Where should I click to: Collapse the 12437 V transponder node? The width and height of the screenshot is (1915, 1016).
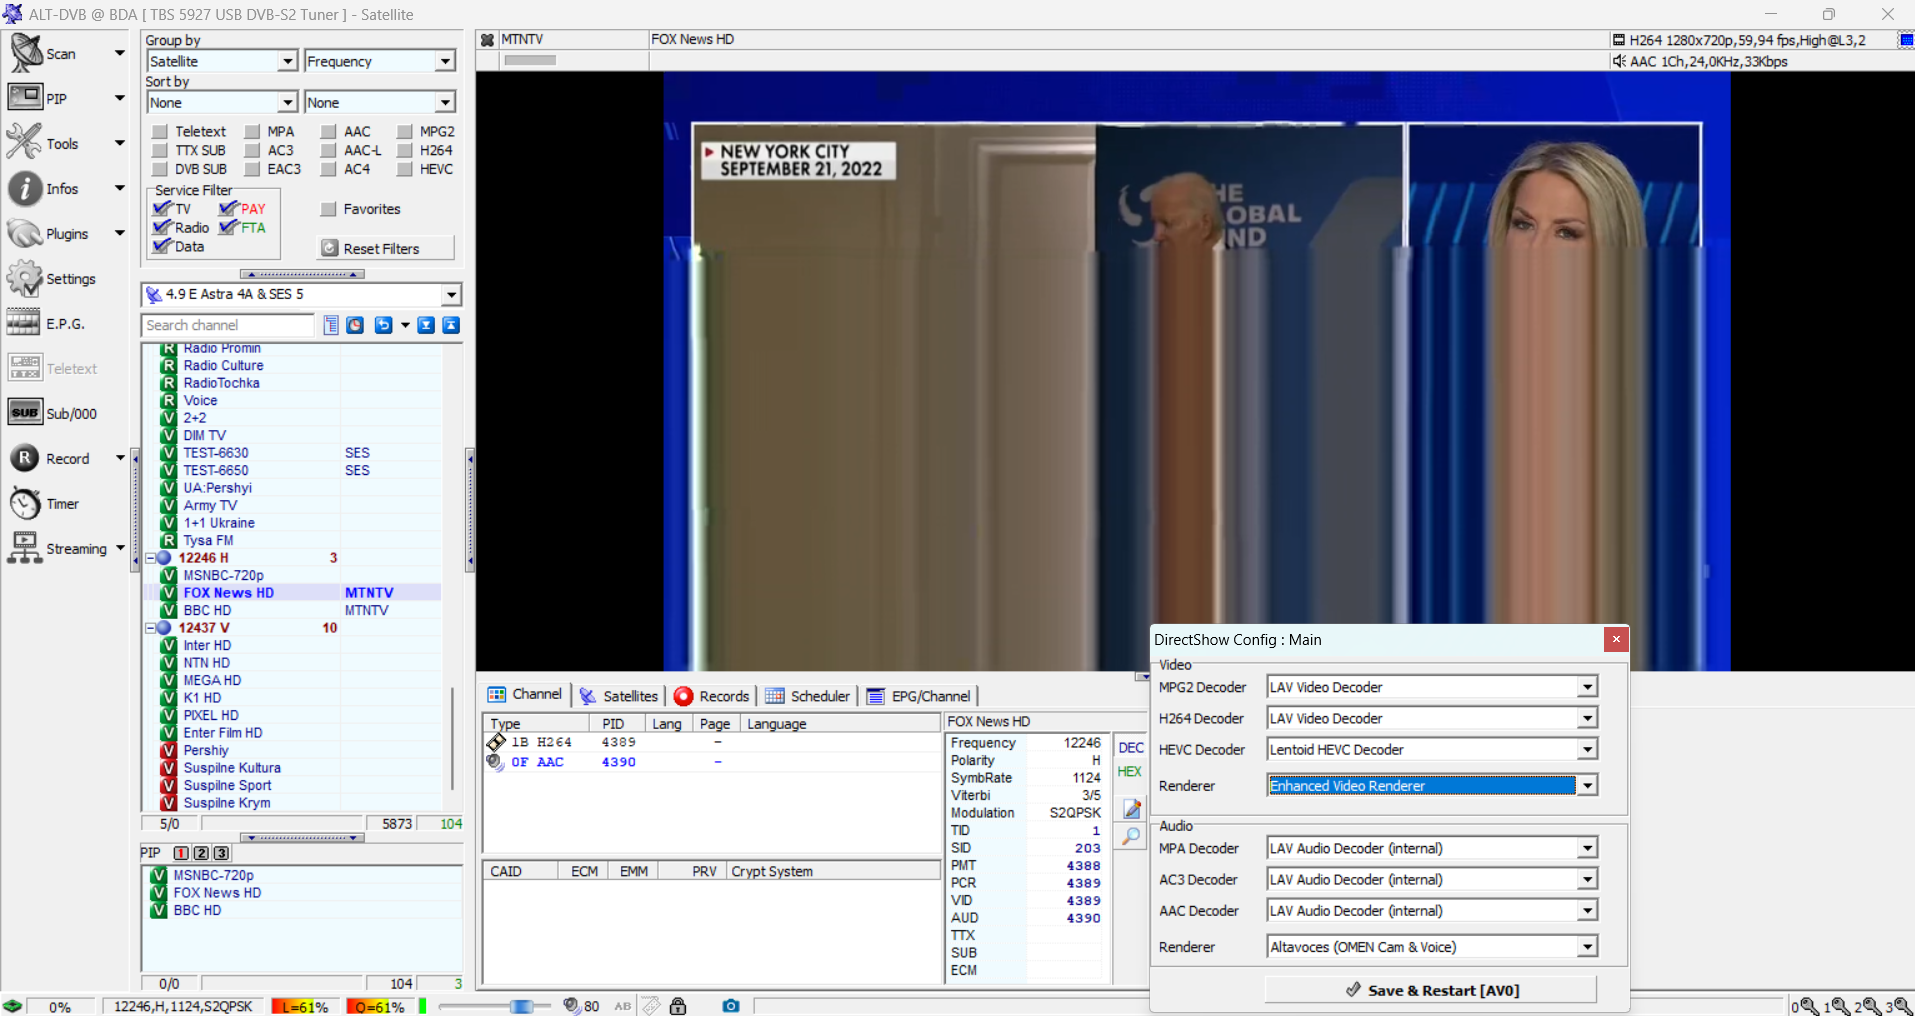pyautogui.click(x=151, y=628)
